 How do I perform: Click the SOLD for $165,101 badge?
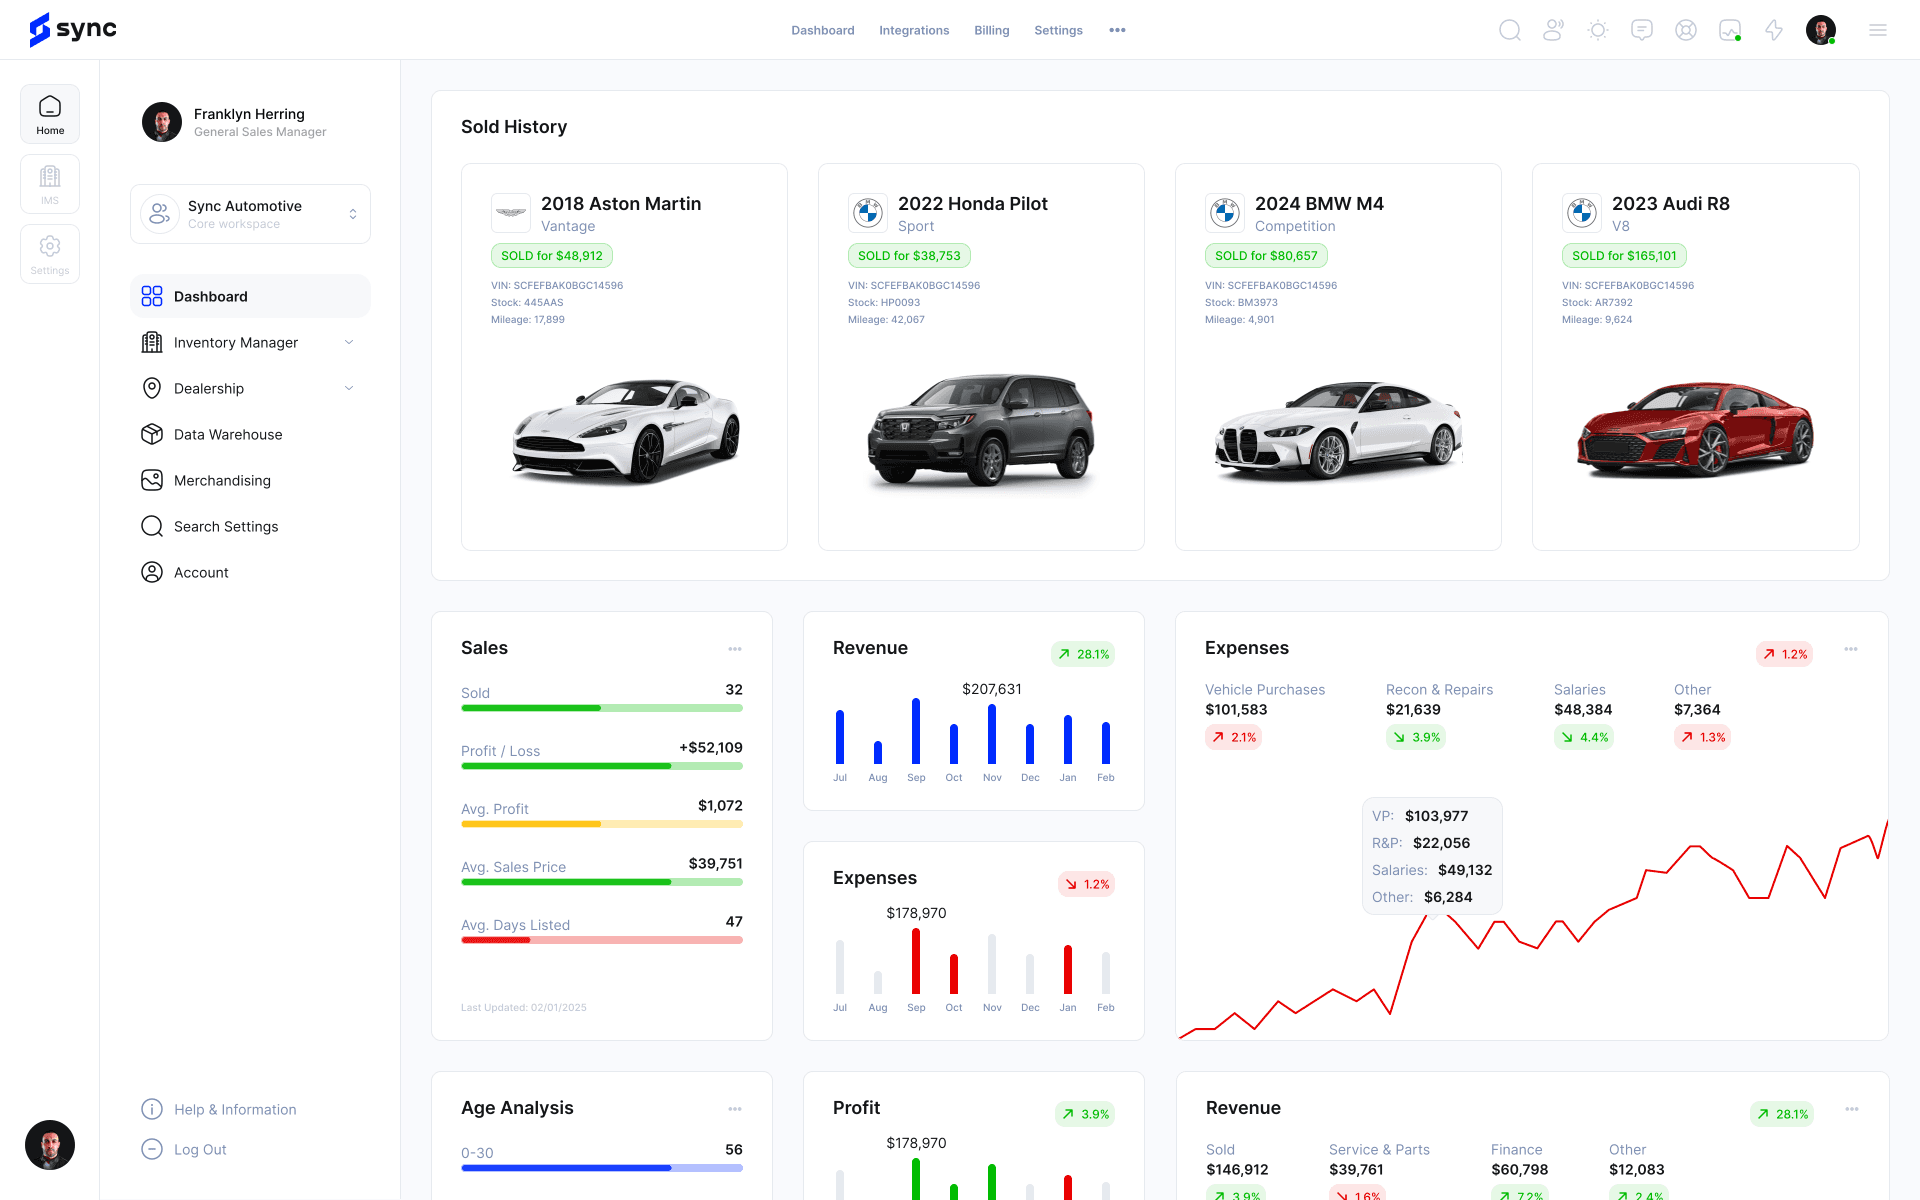[x=1624, y=256]
